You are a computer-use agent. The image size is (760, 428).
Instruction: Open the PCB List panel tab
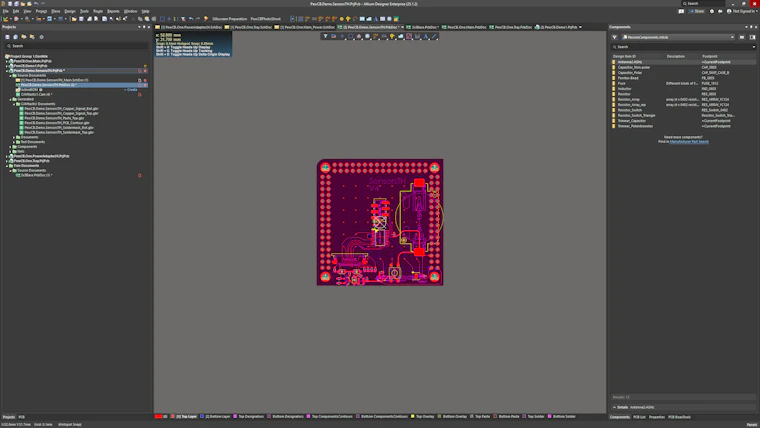639,417
